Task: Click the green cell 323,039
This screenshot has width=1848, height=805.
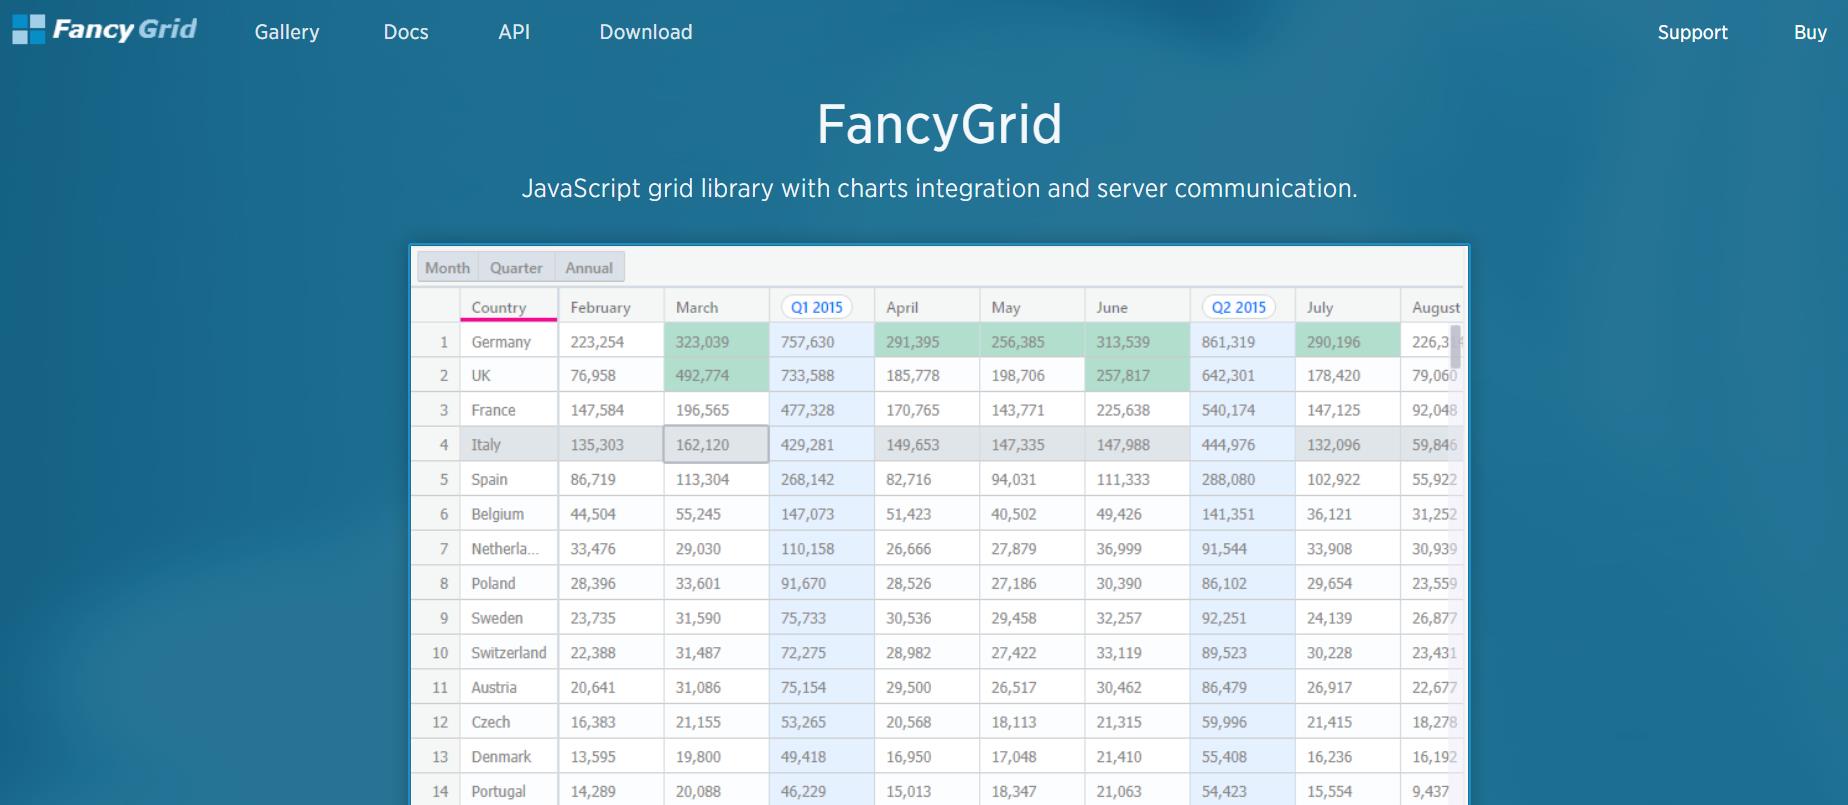Action: (x=716, y=342)
